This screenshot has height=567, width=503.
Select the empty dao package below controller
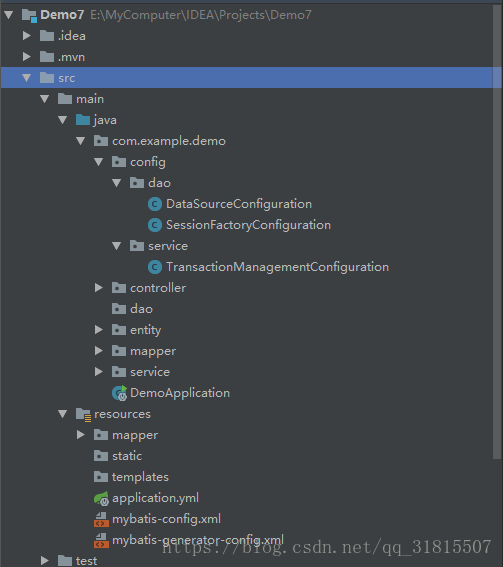141,309
